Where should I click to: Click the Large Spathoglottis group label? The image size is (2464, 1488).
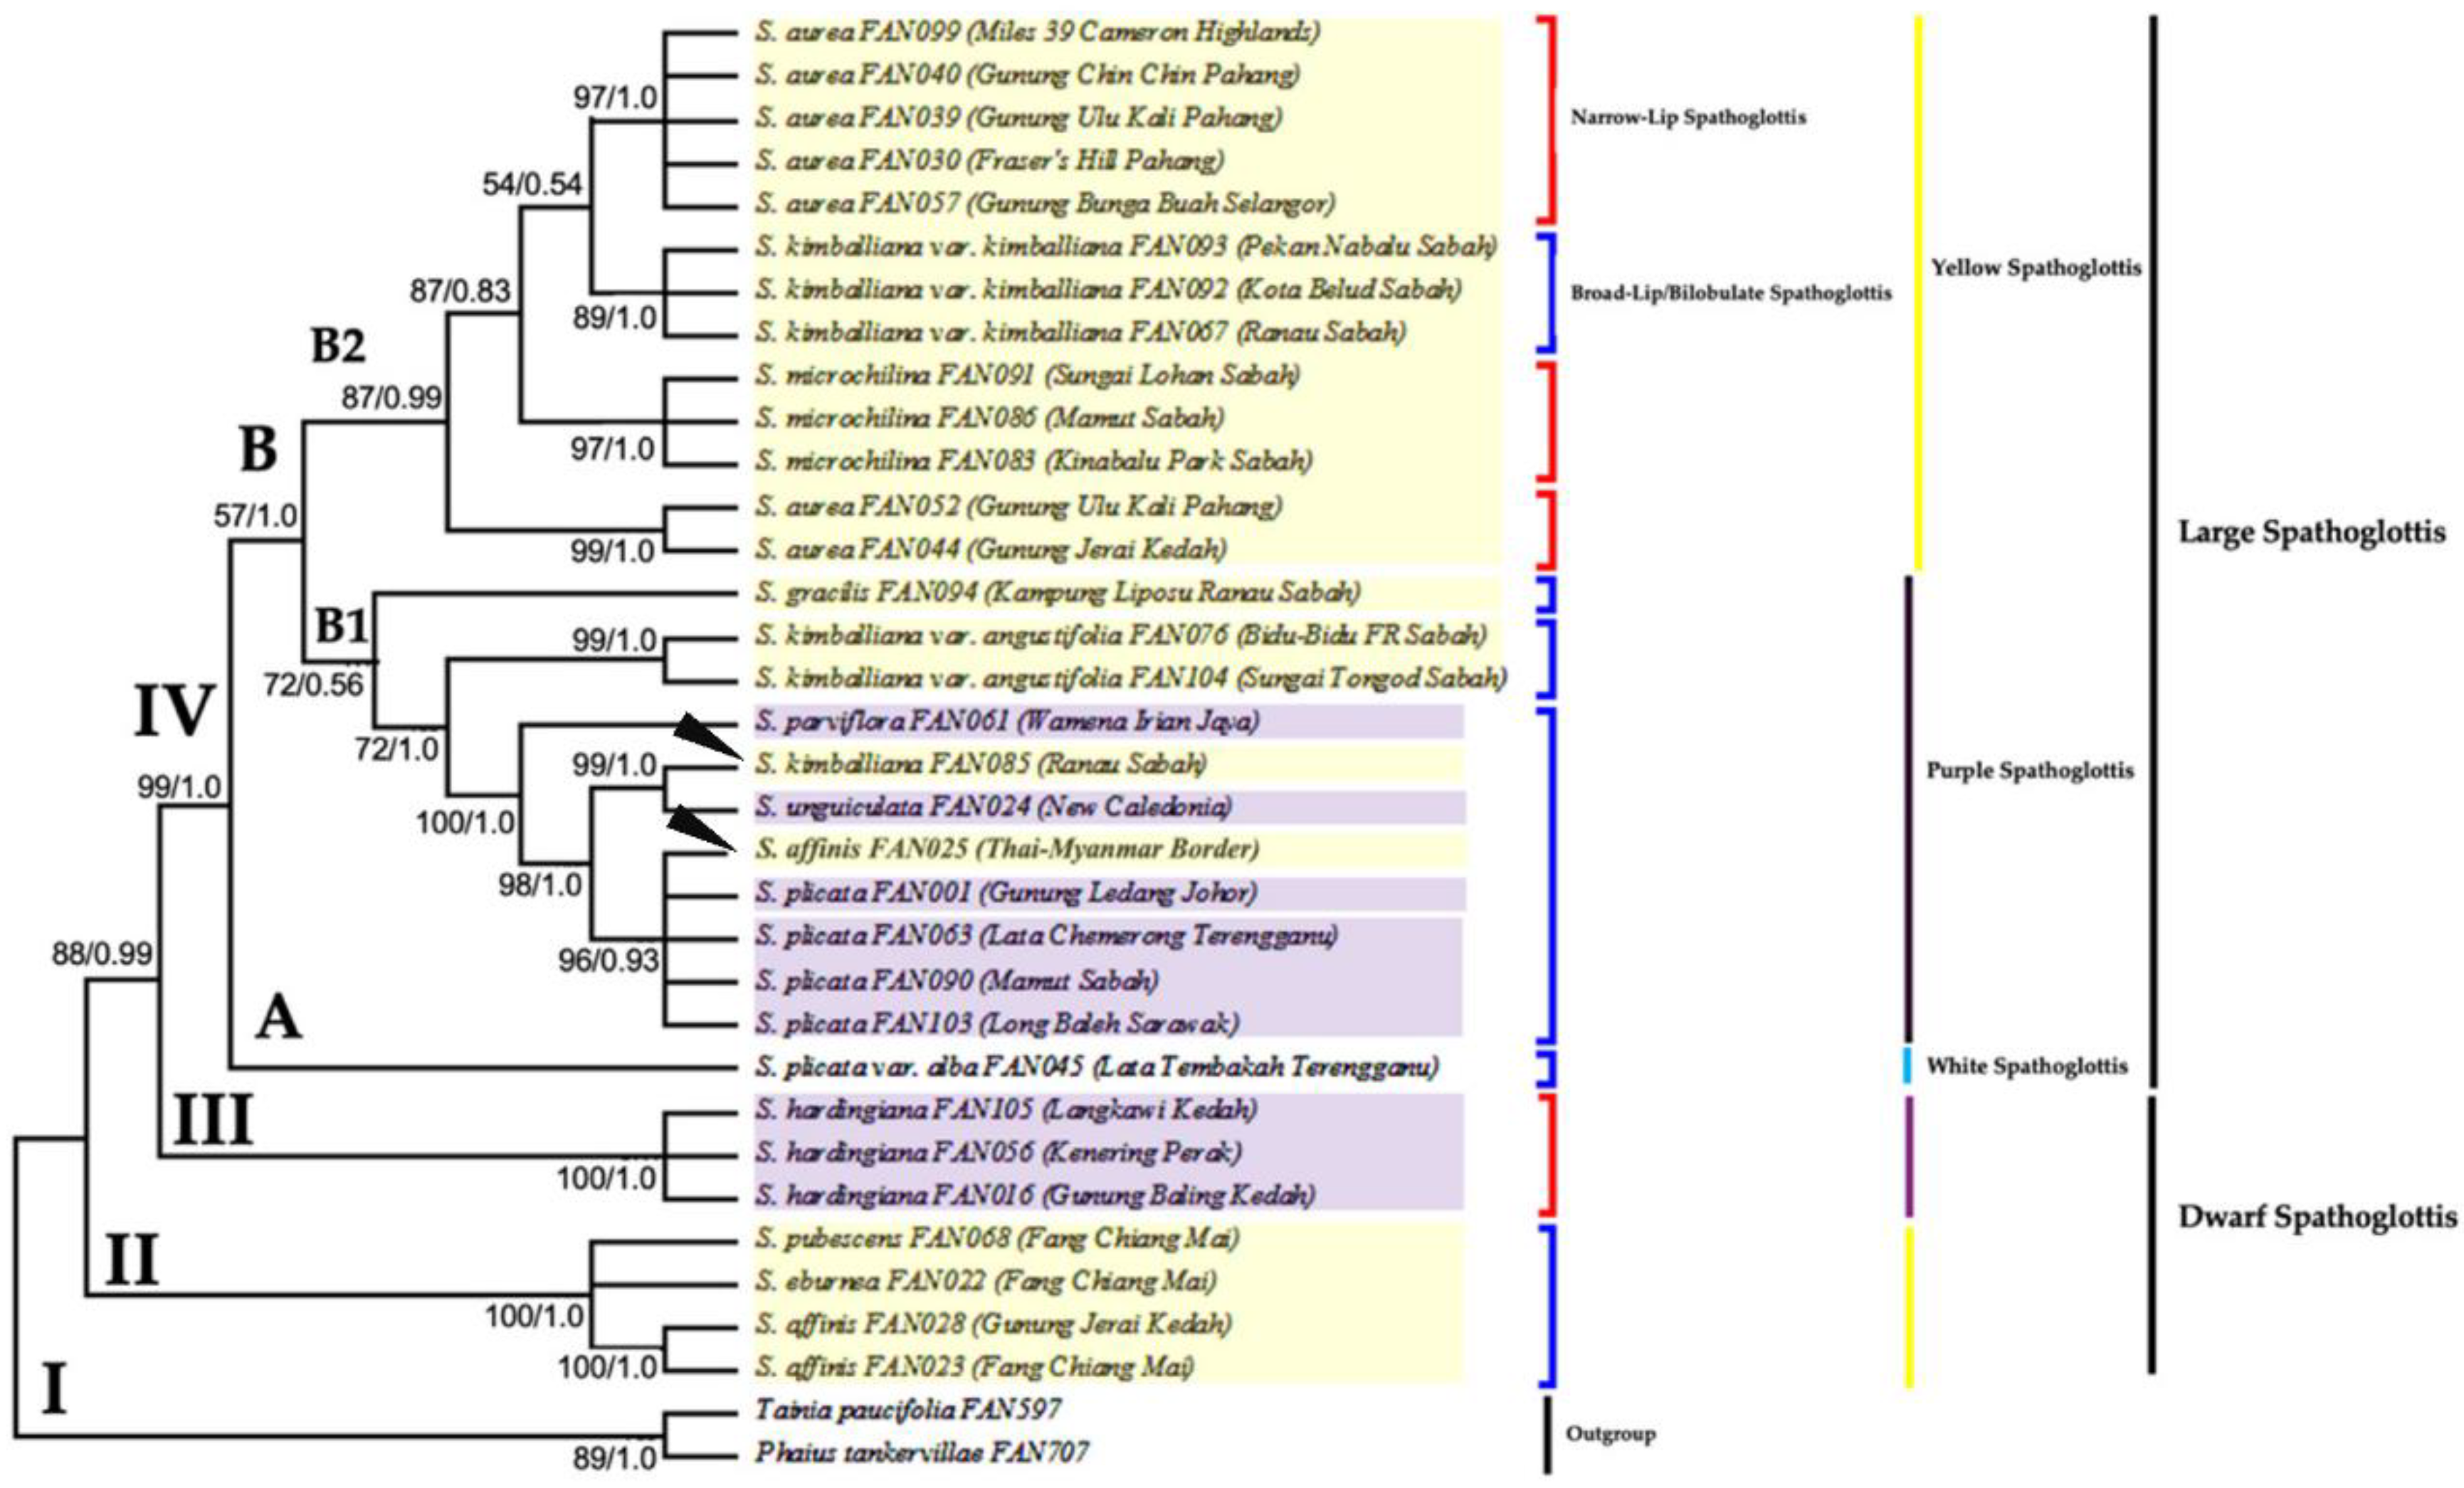coord(2311,532)
